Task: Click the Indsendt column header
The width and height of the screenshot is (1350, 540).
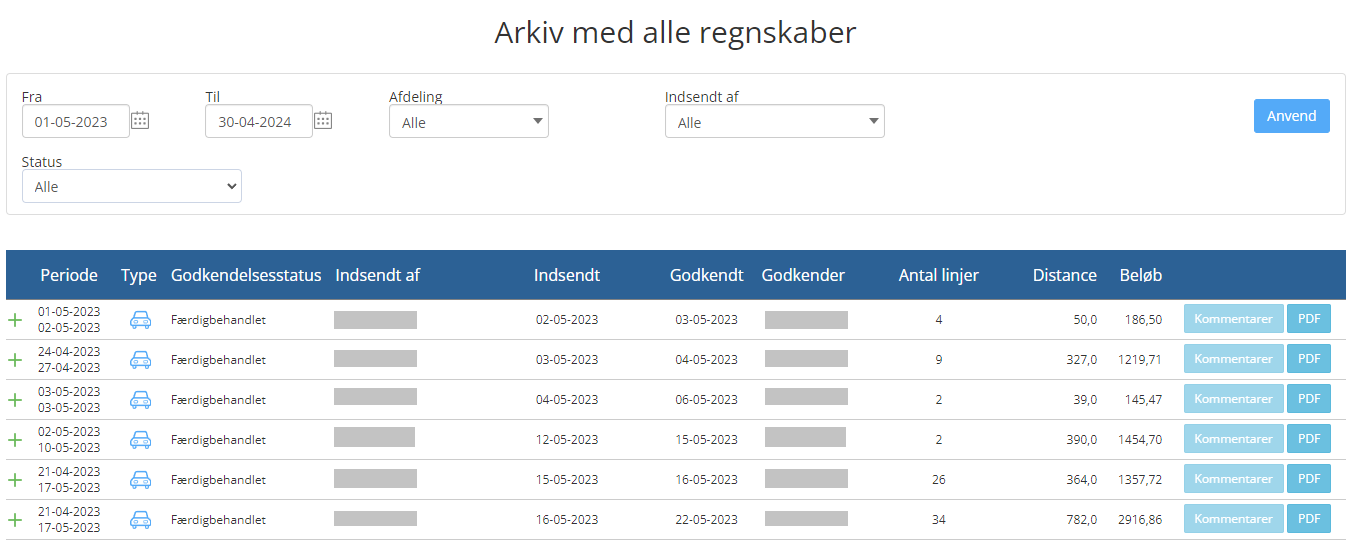Action: coord(567,275)
